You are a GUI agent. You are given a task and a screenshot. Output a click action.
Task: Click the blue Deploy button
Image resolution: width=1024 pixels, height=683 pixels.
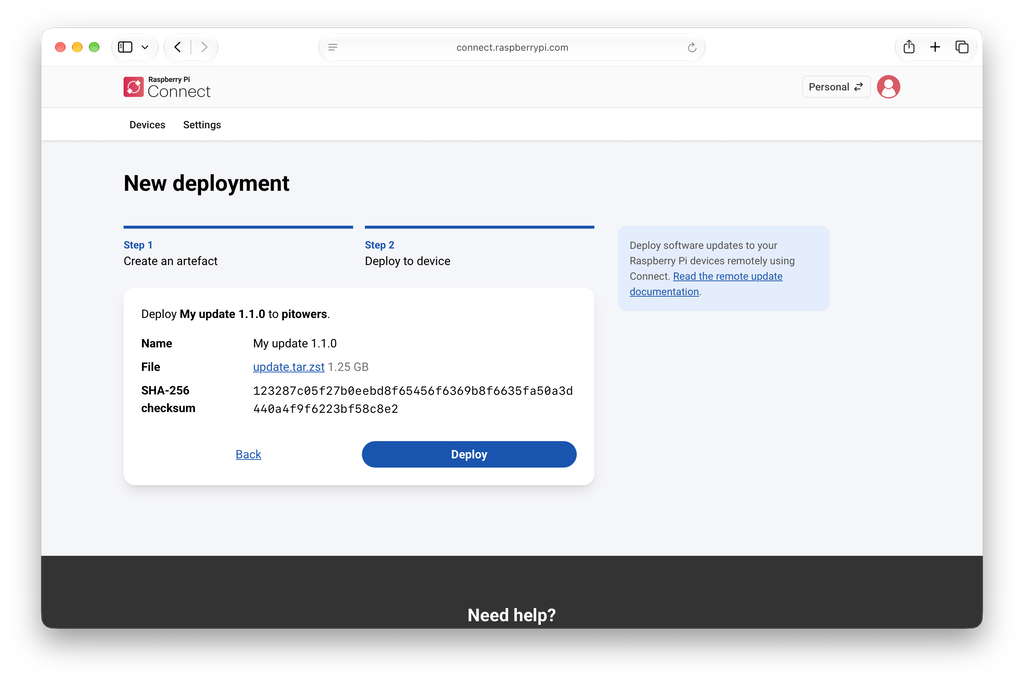click(x=469, y=454)
